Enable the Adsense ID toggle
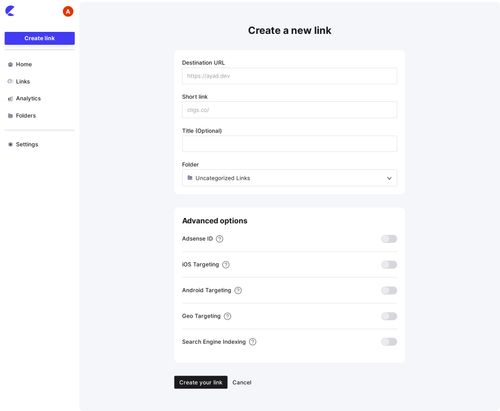The width and height of the screenshot is (500, 411). (x=389, y=239)
